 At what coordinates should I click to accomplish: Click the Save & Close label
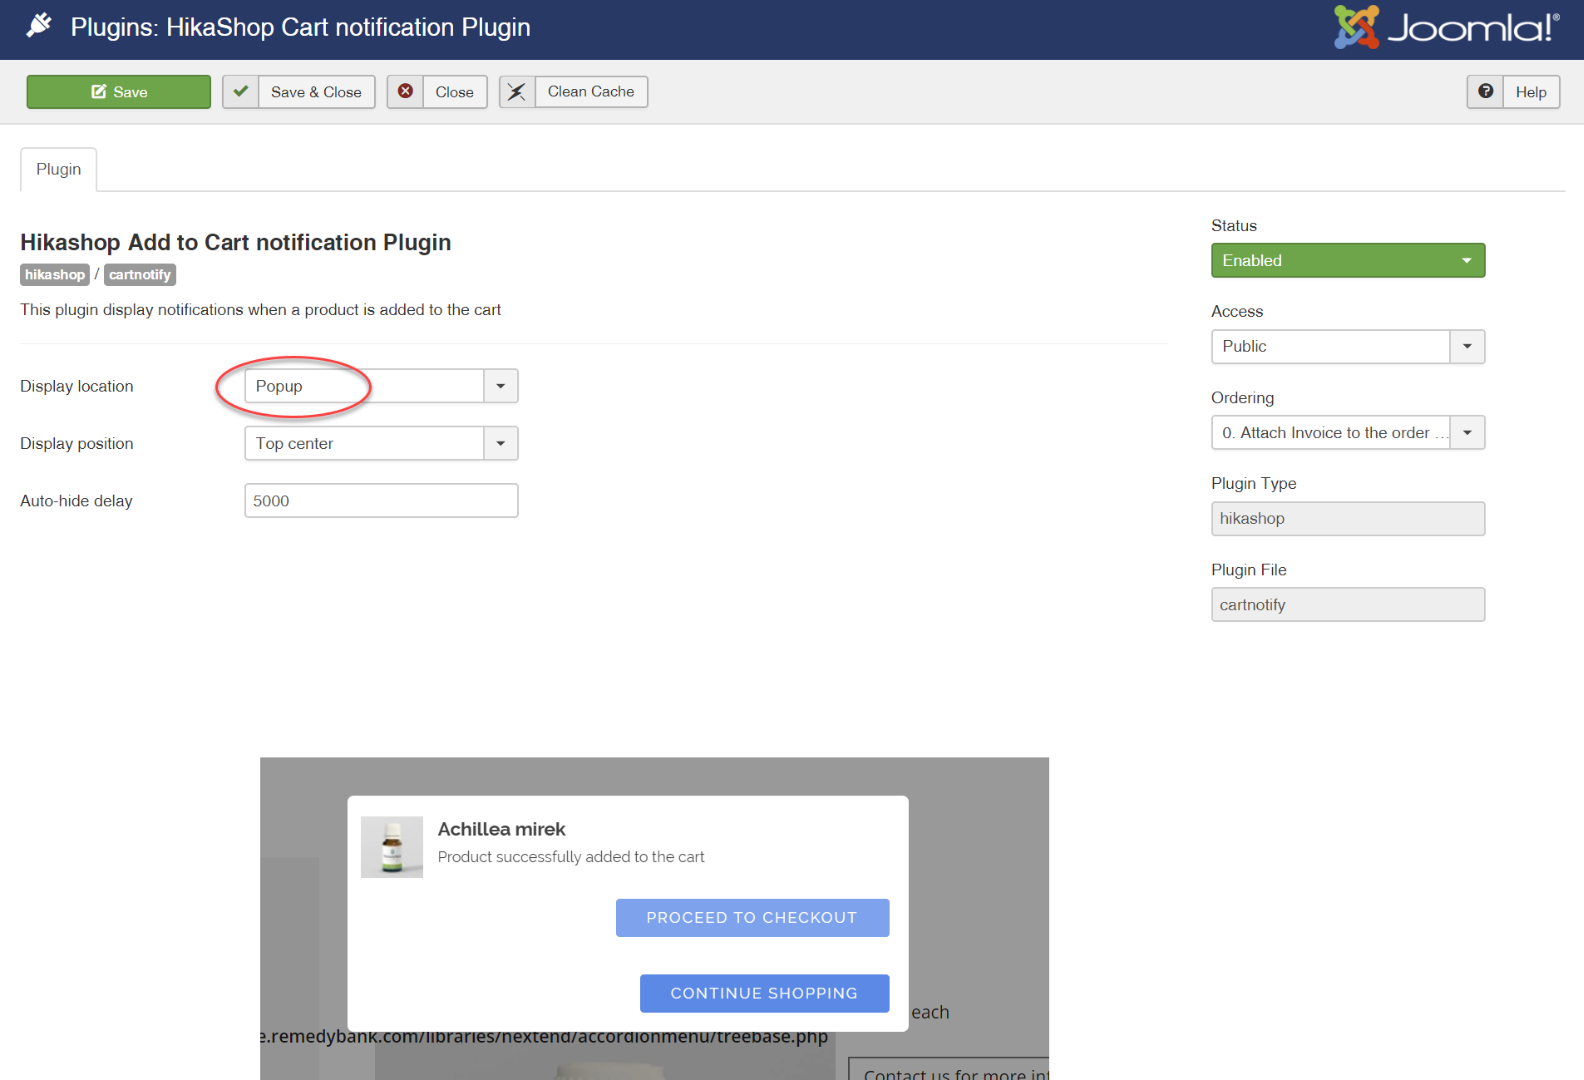pyautogui.click(x=316, y=92)
